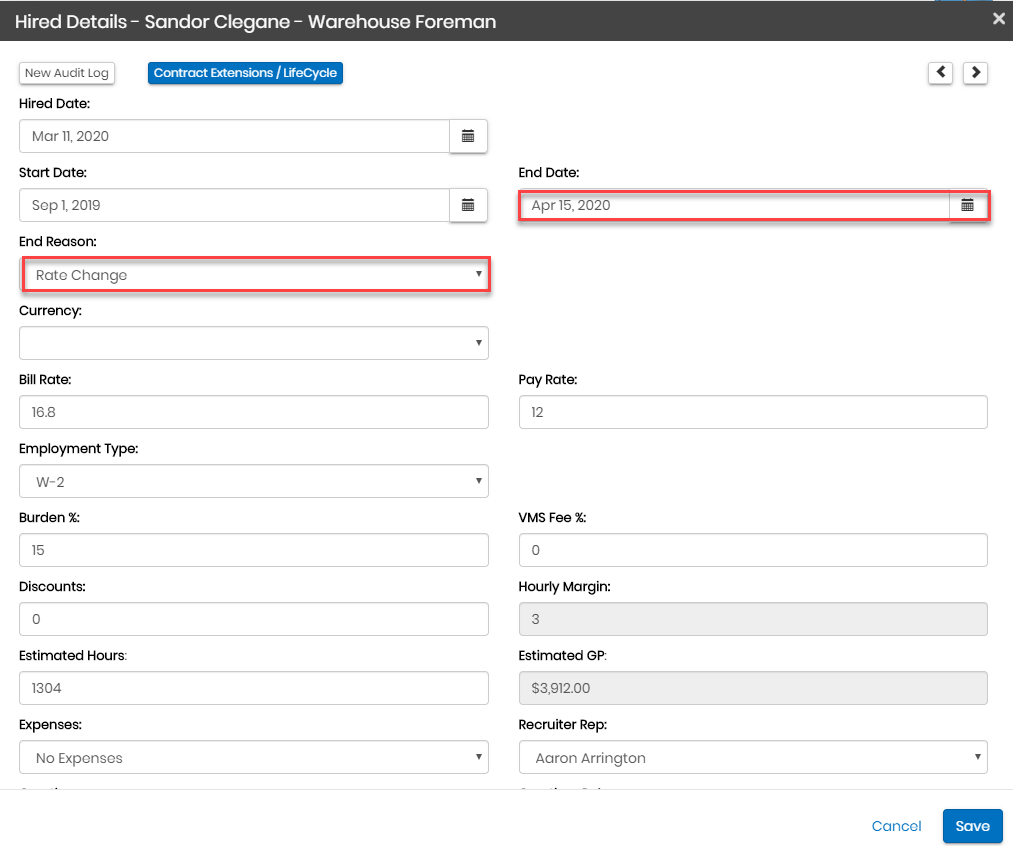Open the Expenses dropdown

253,757
